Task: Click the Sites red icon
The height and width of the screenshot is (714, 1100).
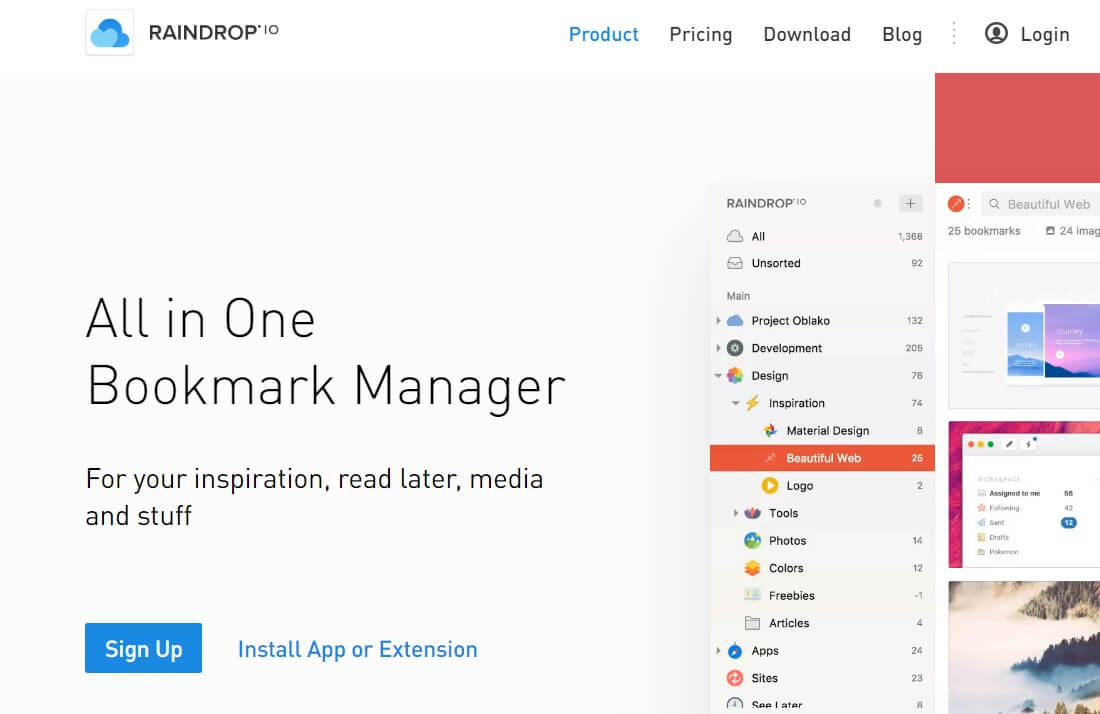Action: (x=735, y=678)
